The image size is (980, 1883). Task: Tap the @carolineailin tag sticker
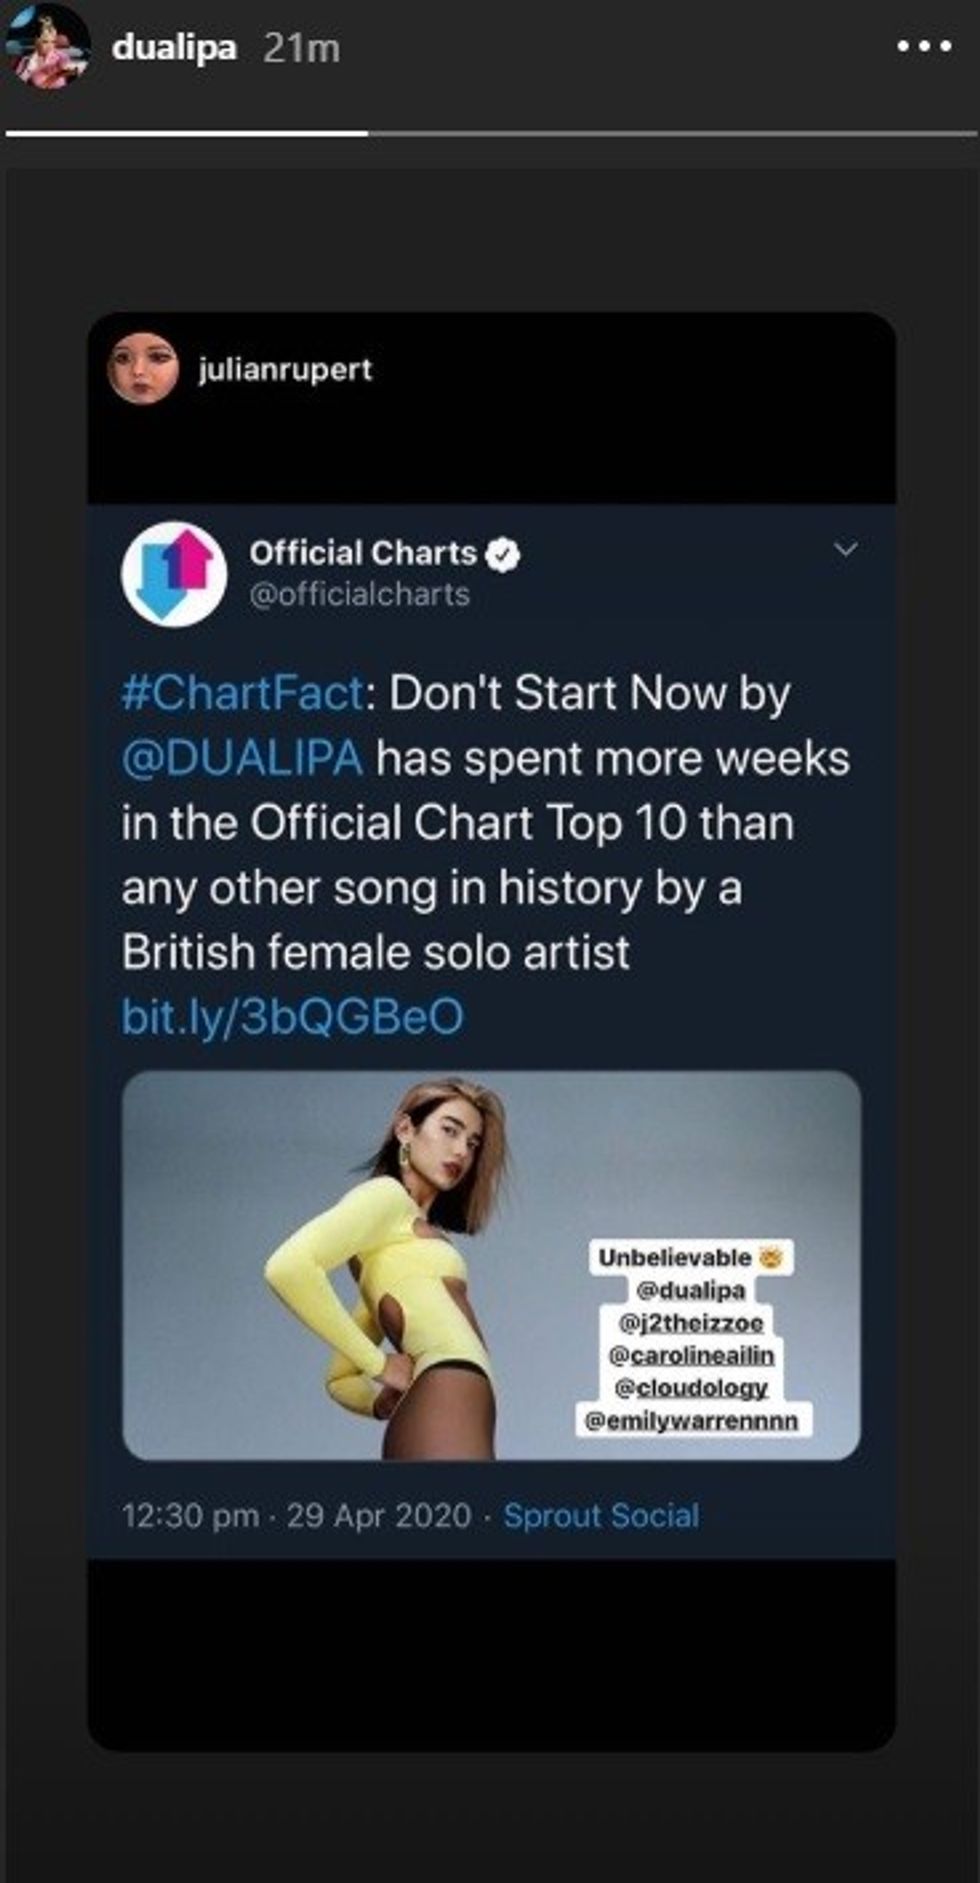(690, 1355)
